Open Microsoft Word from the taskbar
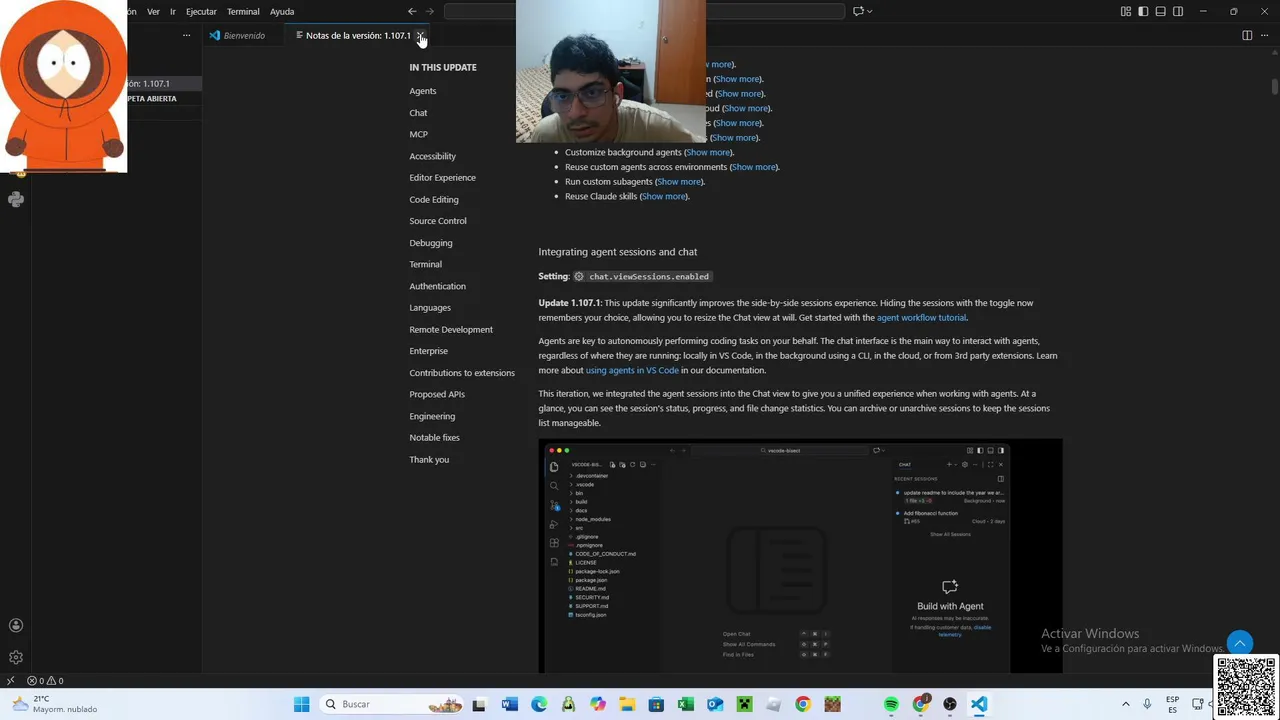This screenshot has width=1280, height=720. pyautogui.click(x=509, y=704)
